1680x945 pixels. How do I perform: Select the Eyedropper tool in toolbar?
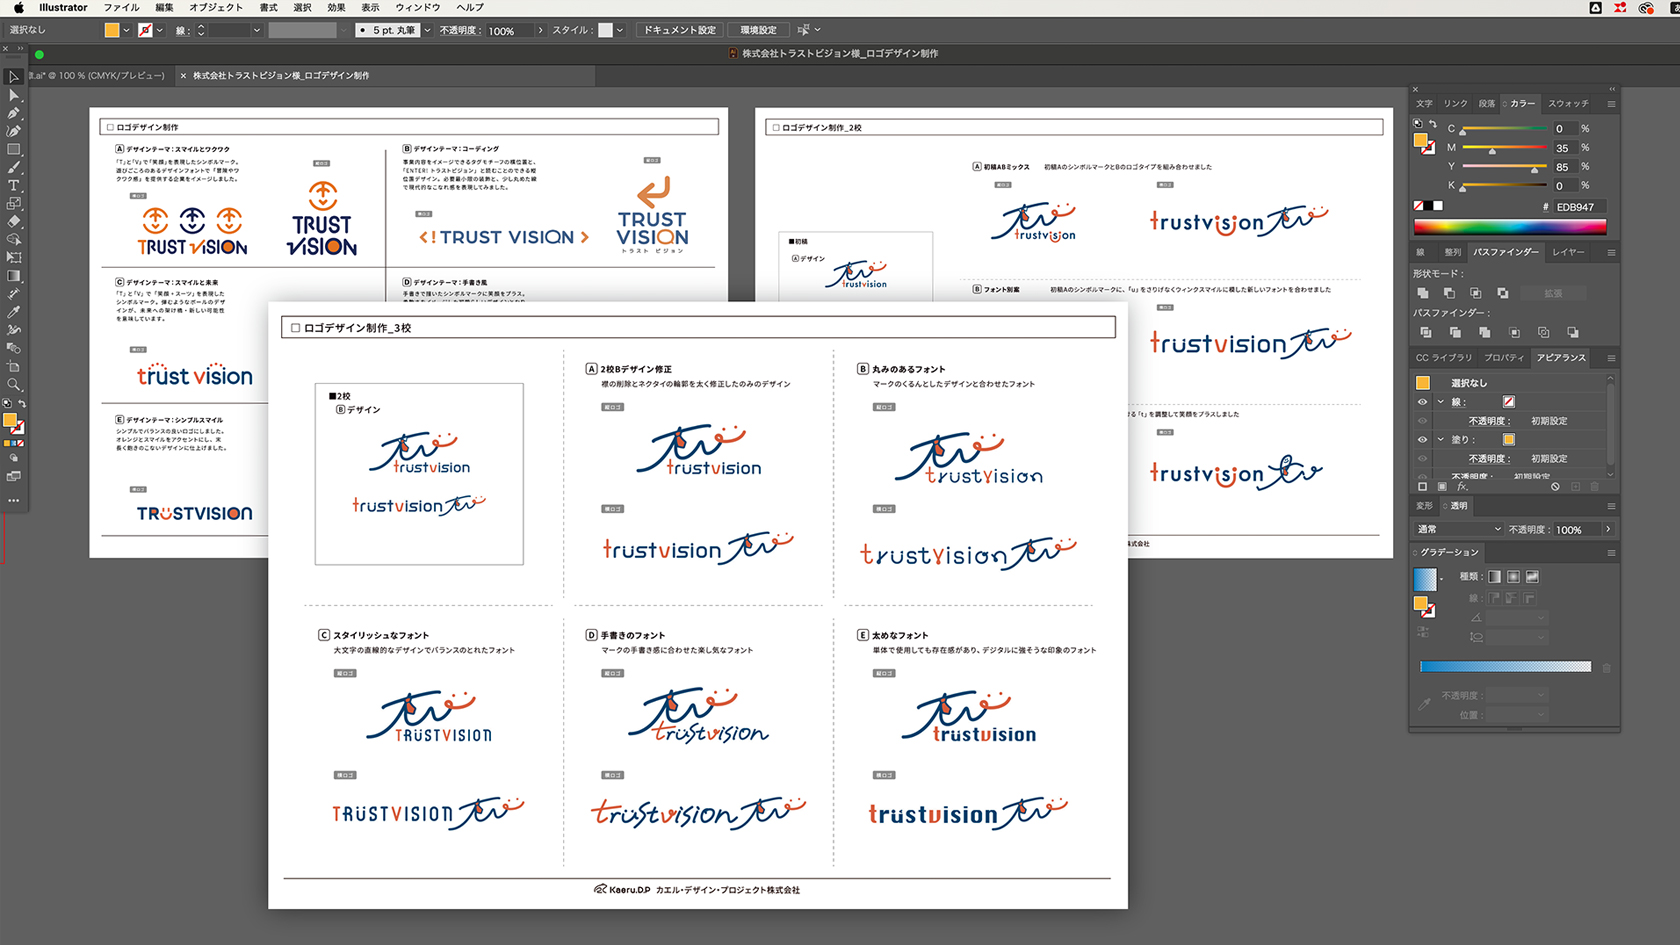pos(14,312)
